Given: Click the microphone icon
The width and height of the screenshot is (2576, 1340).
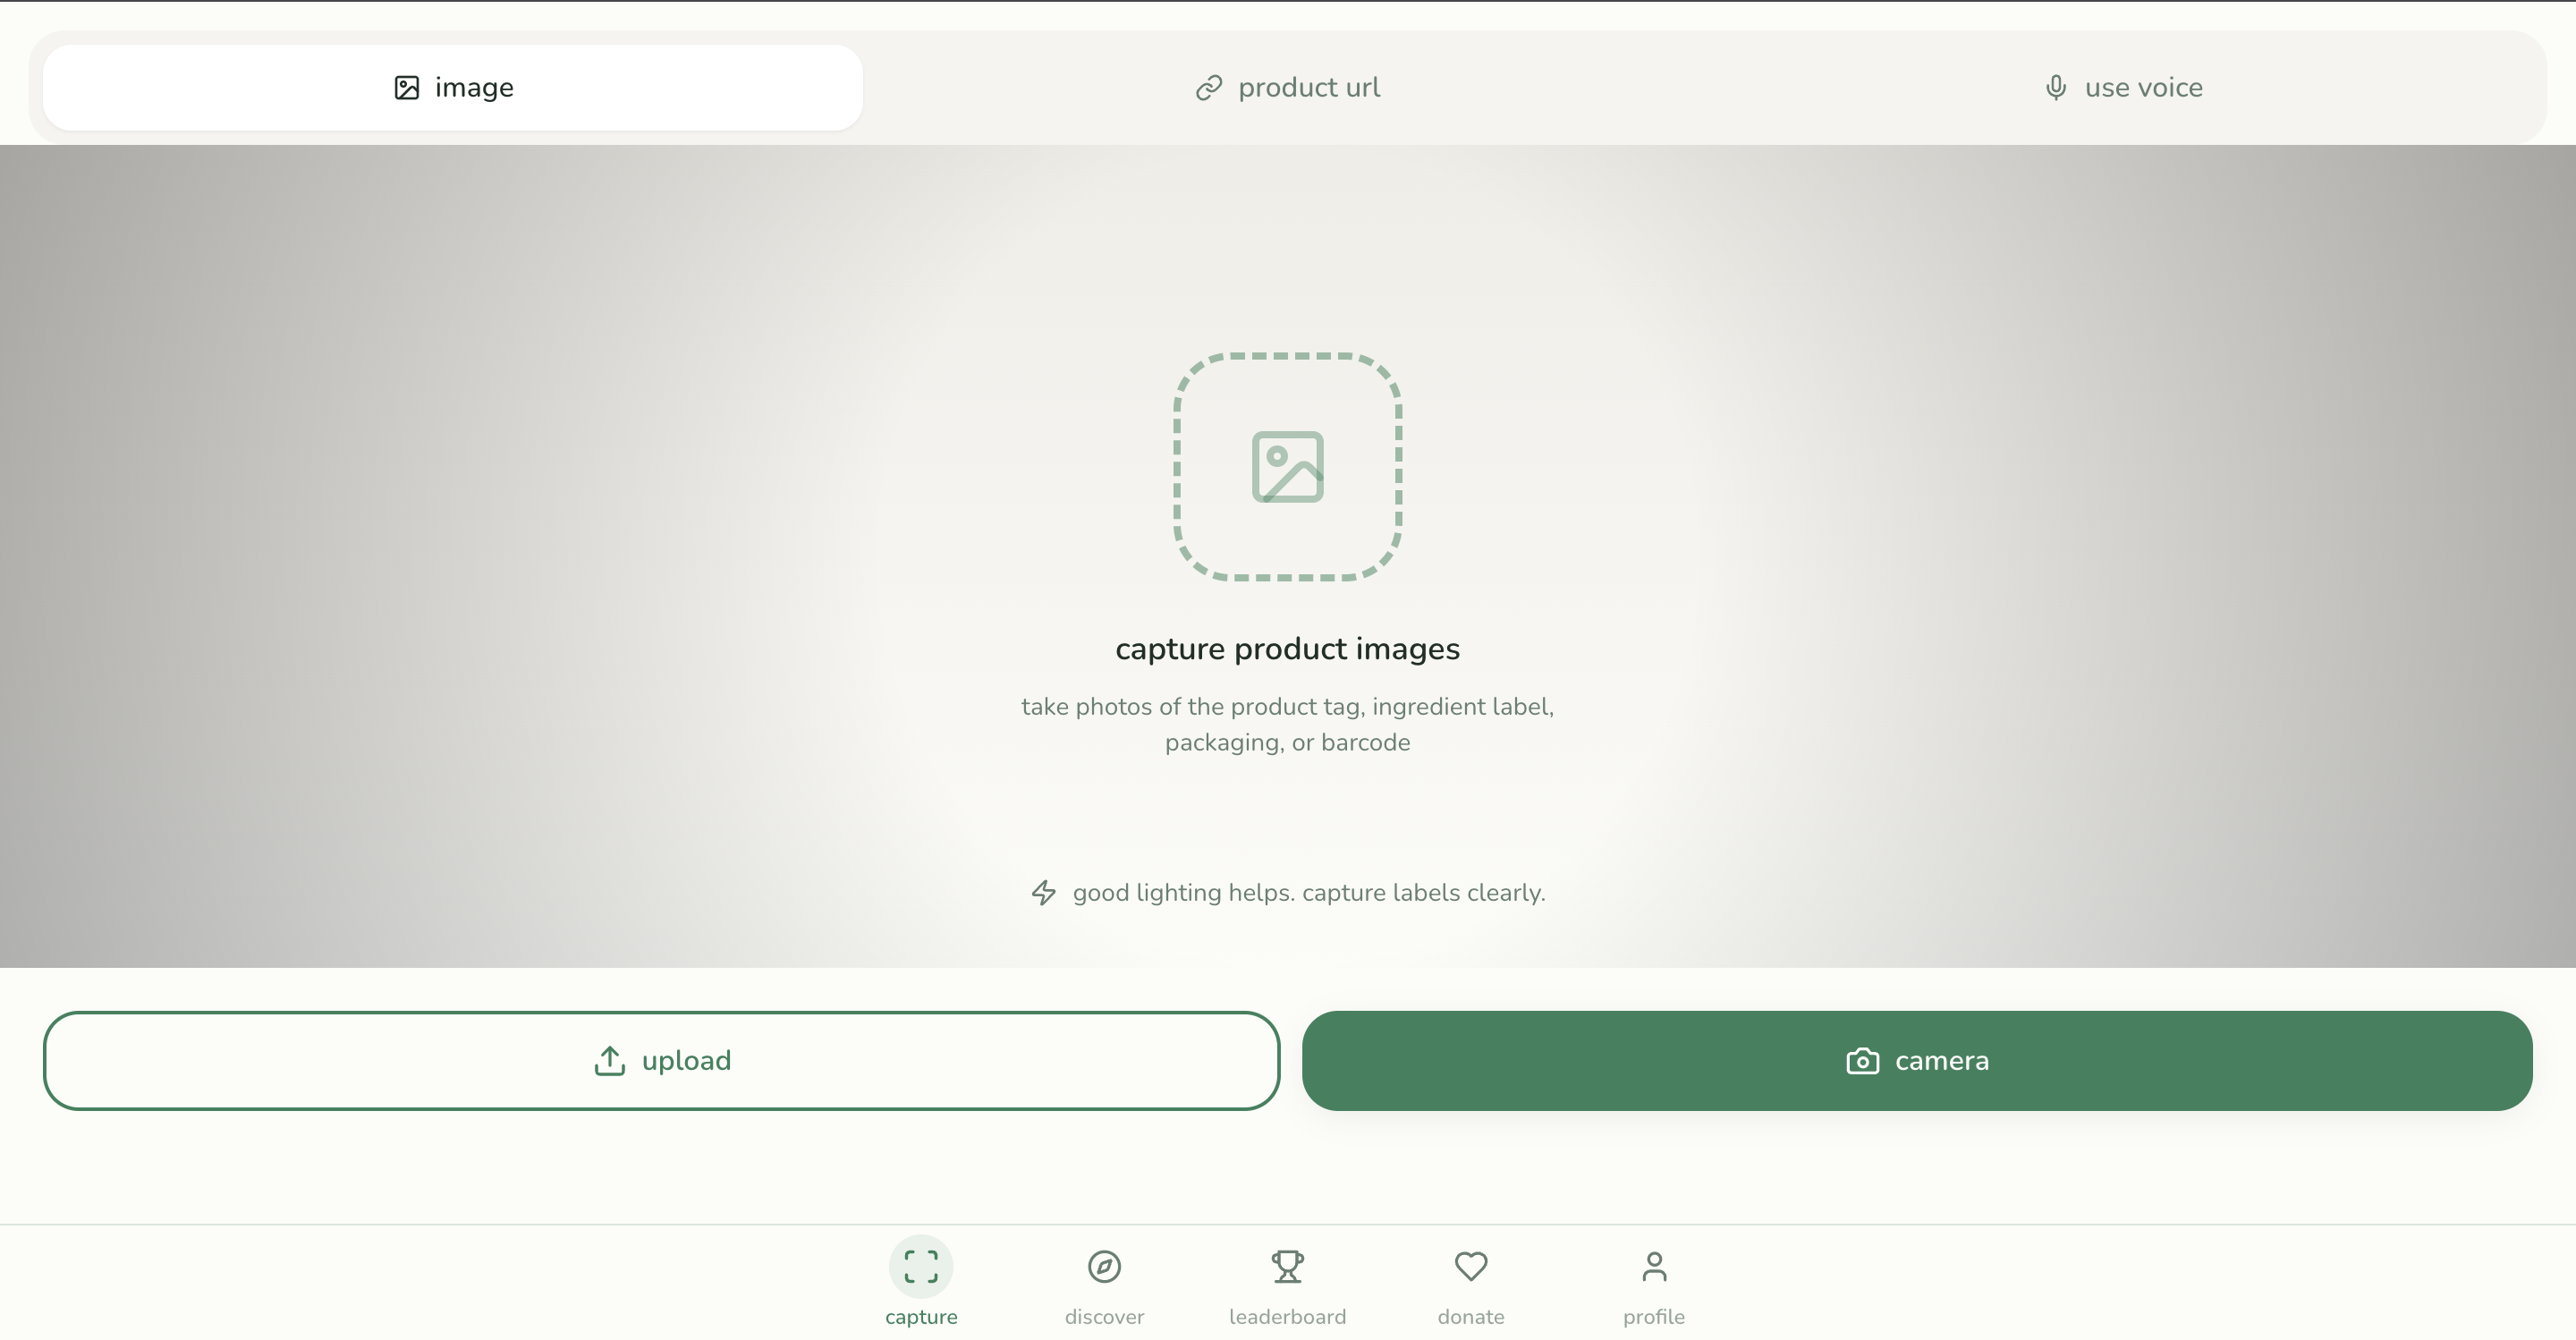Looking at the screenshot, I should tap(2055, 88).
